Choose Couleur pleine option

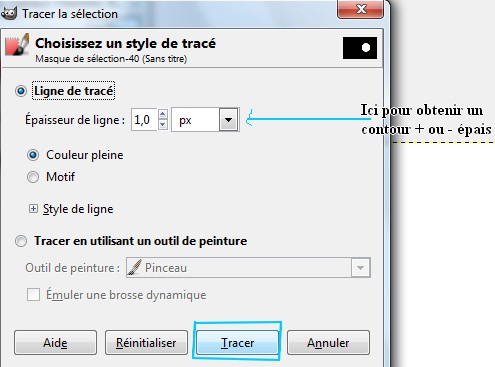33,155
